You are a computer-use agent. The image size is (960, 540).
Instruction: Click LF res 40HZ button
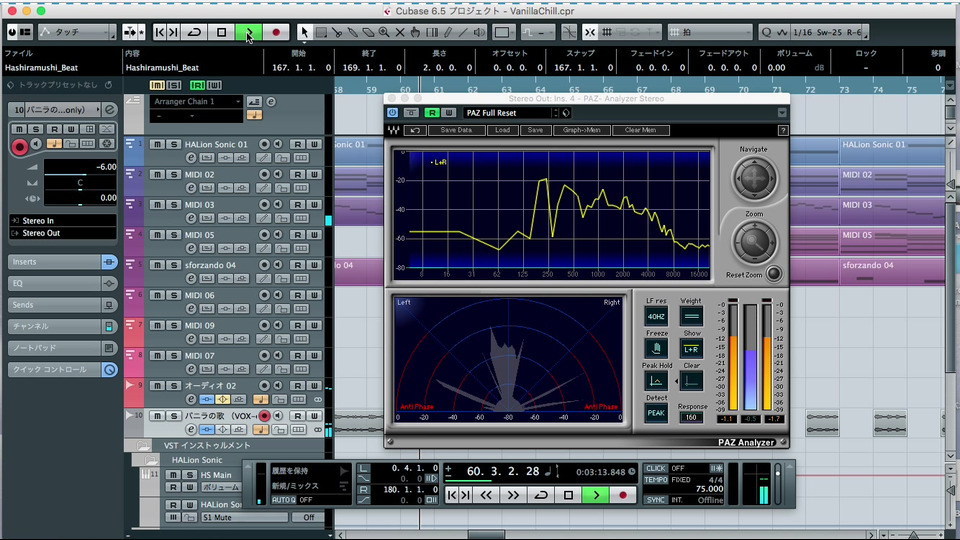point(656,317)
